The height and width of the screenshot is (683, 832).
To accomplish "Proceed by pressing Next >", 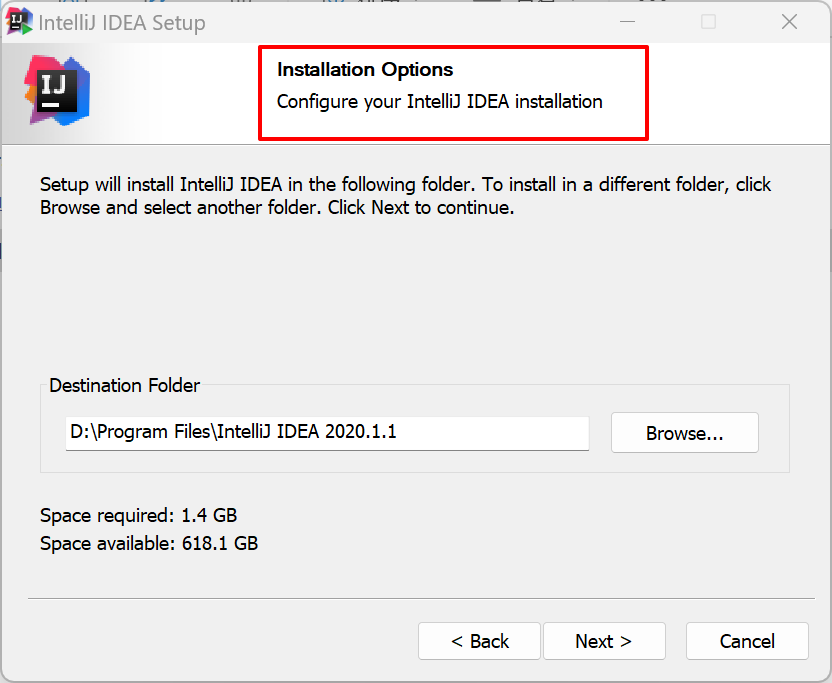I will pyautogui.click(x=603, y=641).
